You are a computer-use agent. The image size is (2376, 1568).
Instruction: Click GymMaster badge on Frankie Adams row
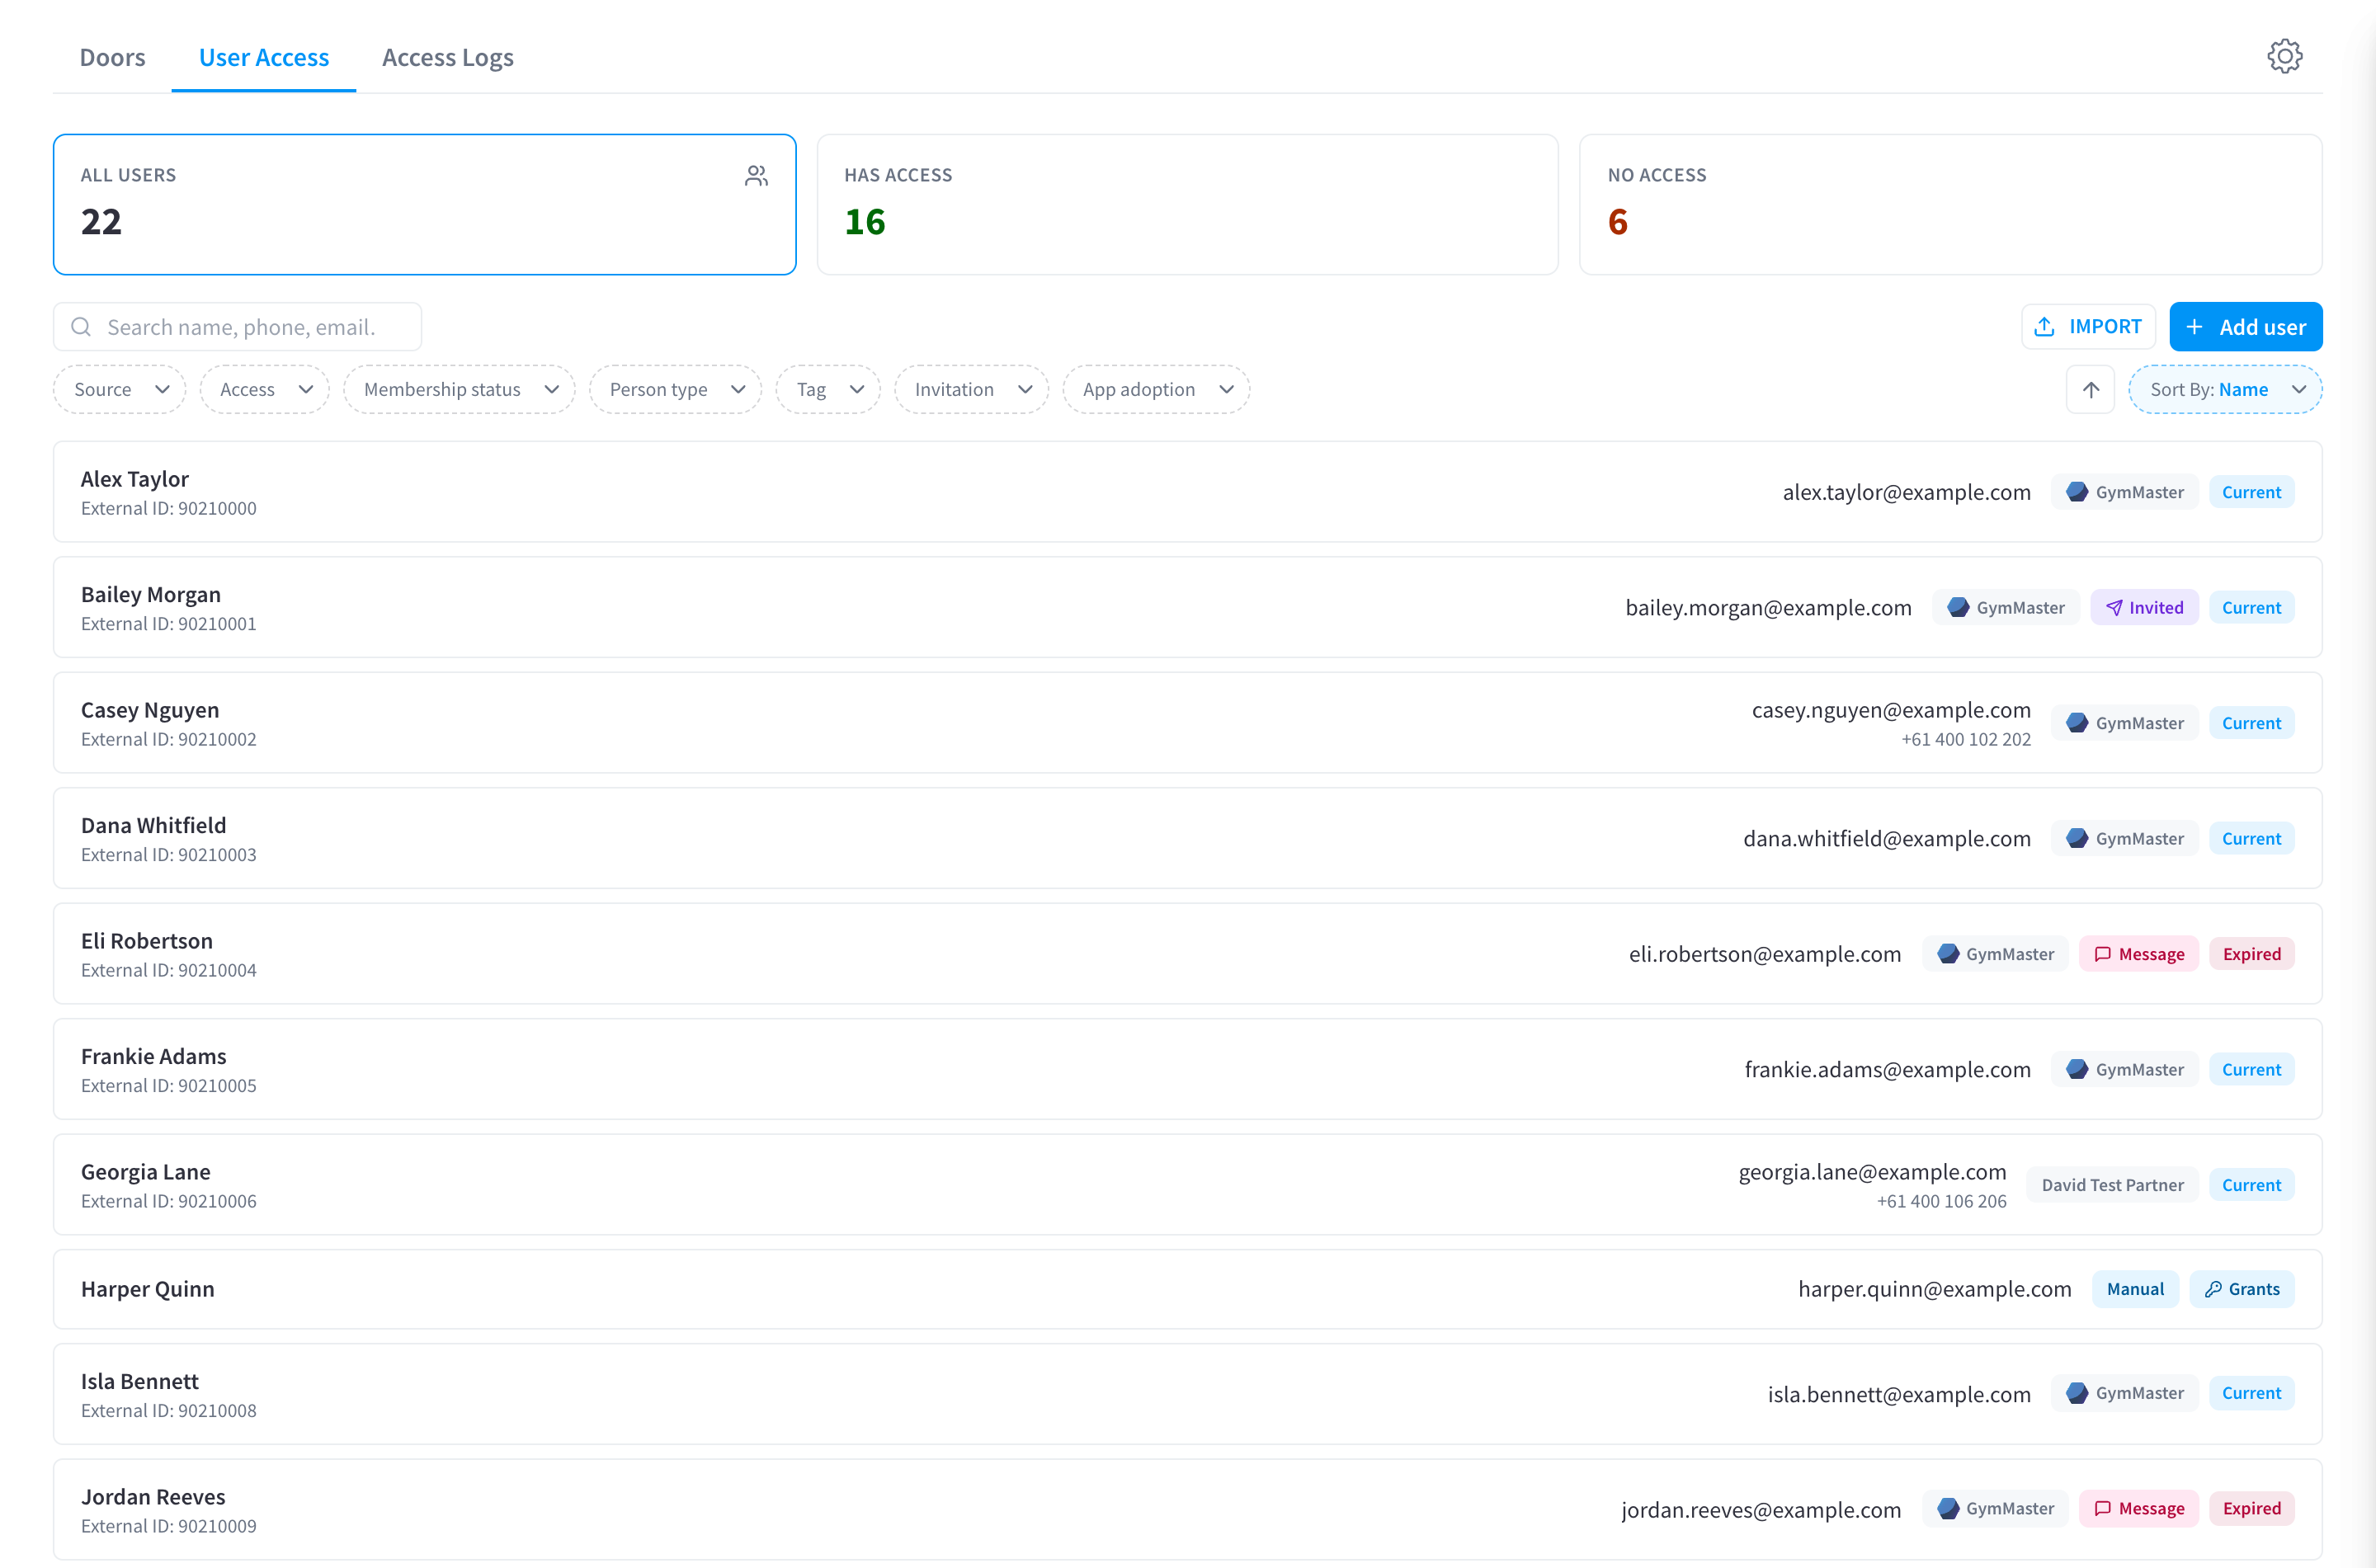coord(2124,1069)
